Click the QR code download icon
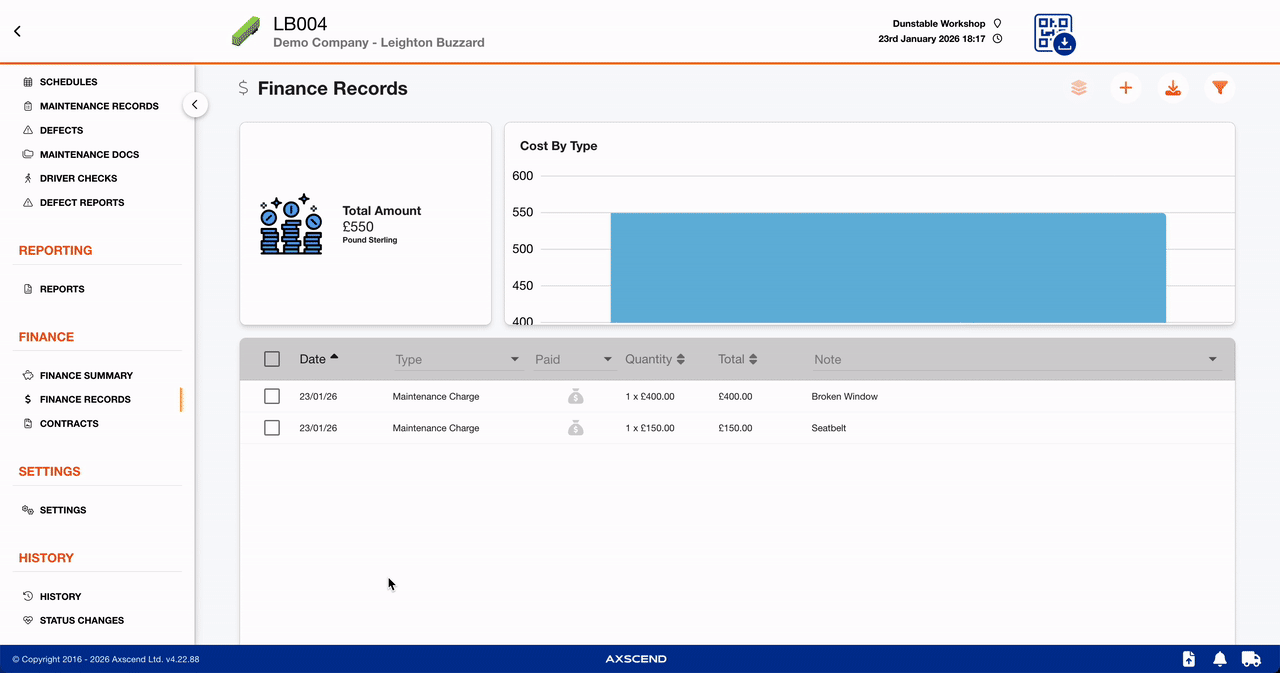 pyautogui.click(x=1053, y=34)
